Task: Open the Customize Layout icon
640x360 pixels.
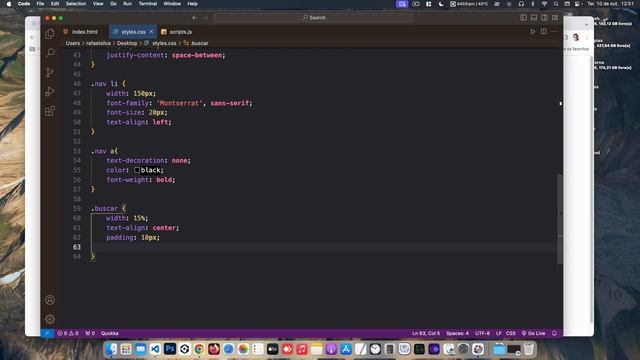Action: [555, 18]
